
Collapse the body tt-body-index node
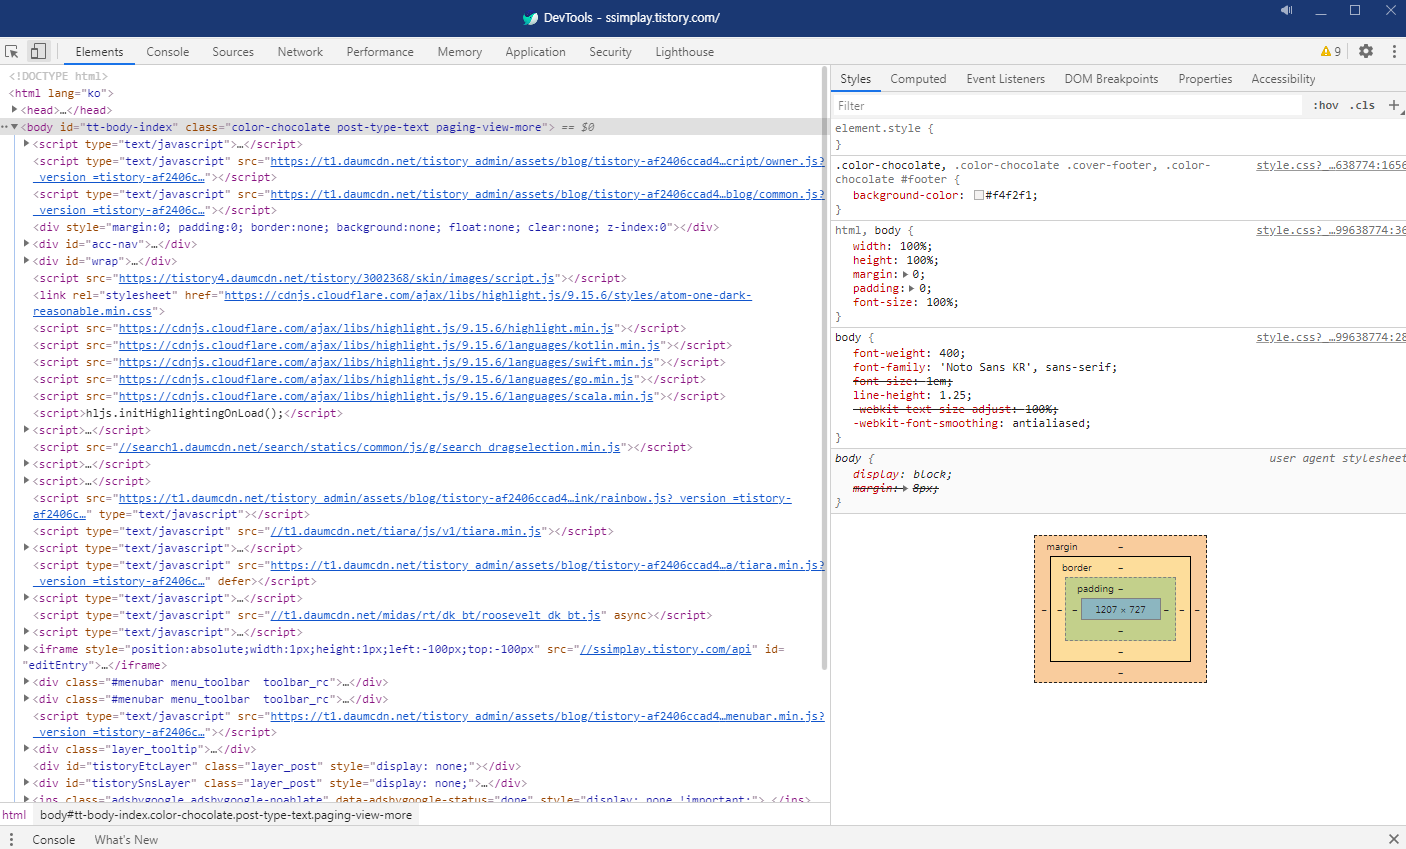(x=14, y=127)
